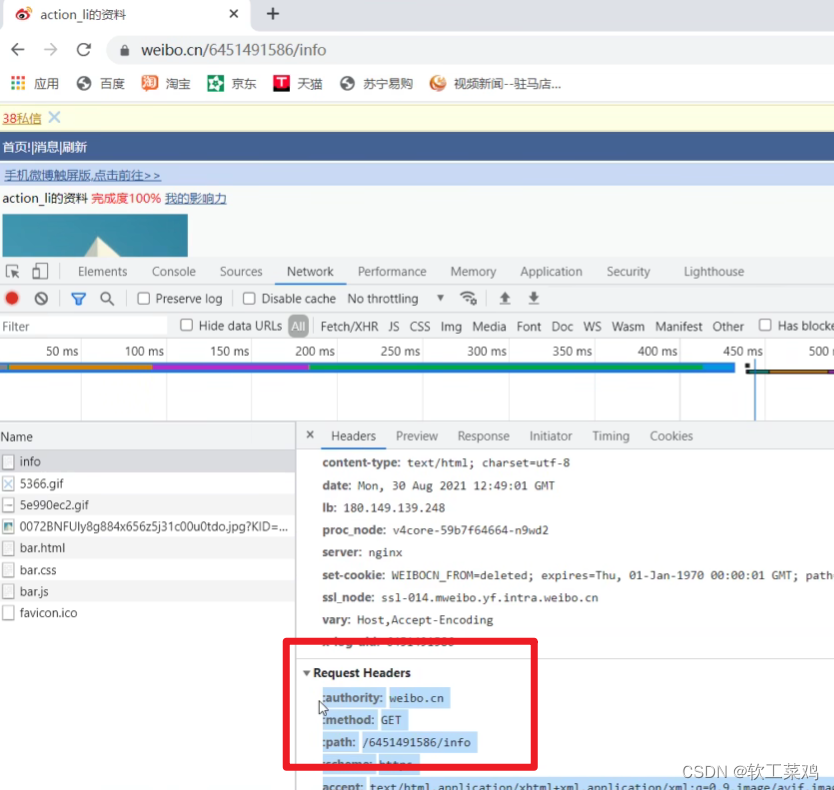This screenshot has width=834, height=790.
Task: Switch to the Elements tab
Action: [102, 271]
